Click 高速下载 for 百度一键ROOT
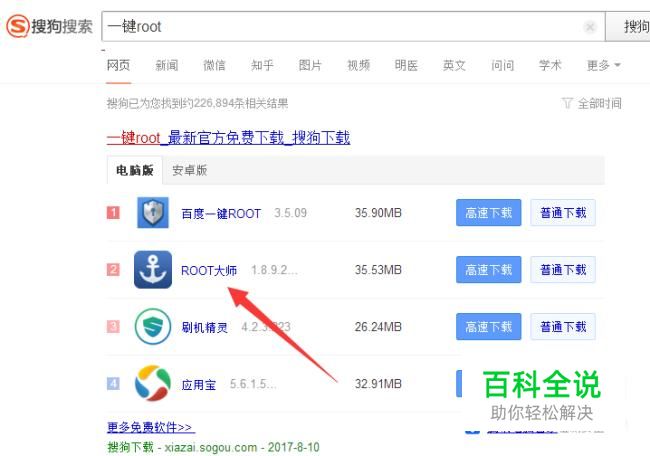This screenshot has width=650, height=456. coord(488,213)
